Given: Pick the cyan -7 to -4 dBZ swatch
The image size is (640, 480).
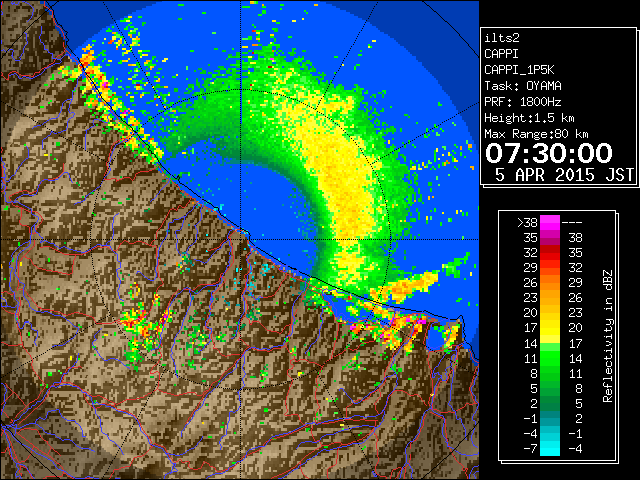Looking at the screenshot, I should (x=550, y=448).
